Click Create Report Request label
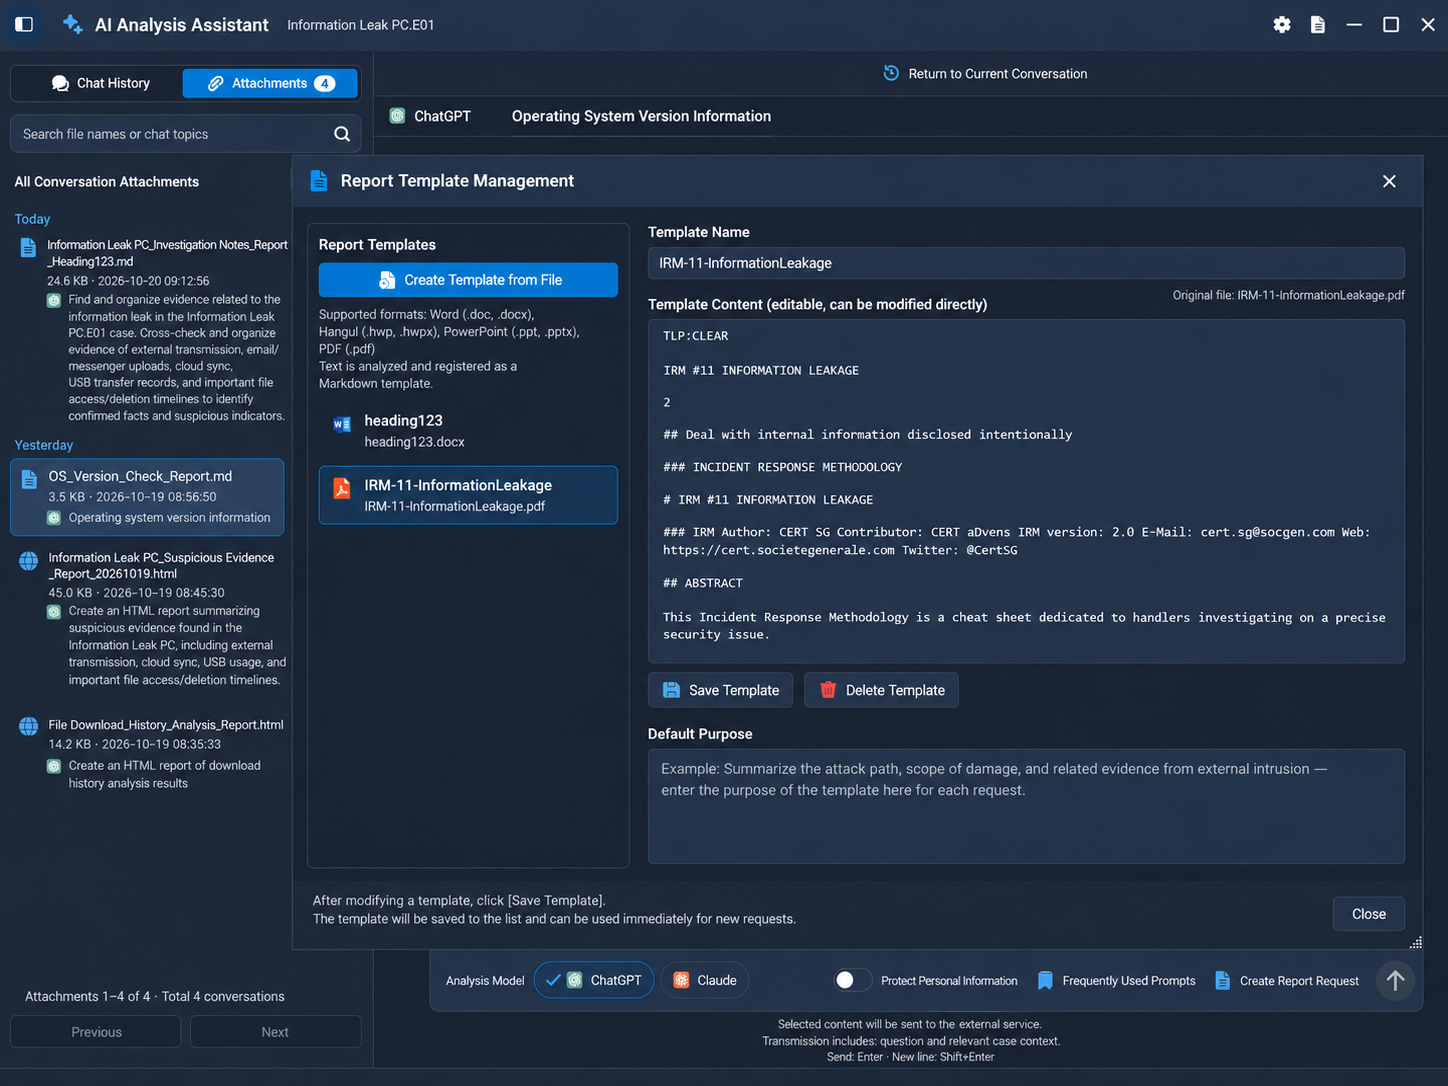 point(1299,981)
